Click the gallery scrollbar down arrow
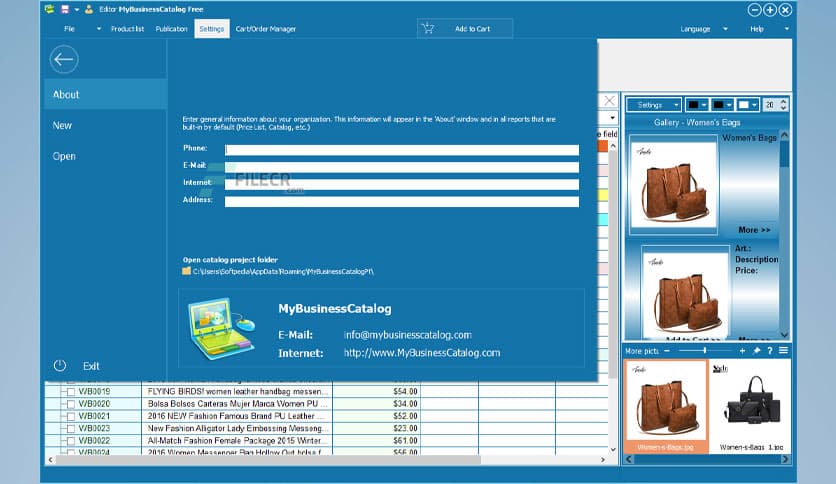This screenshot has width=836, height=484. 784,334
